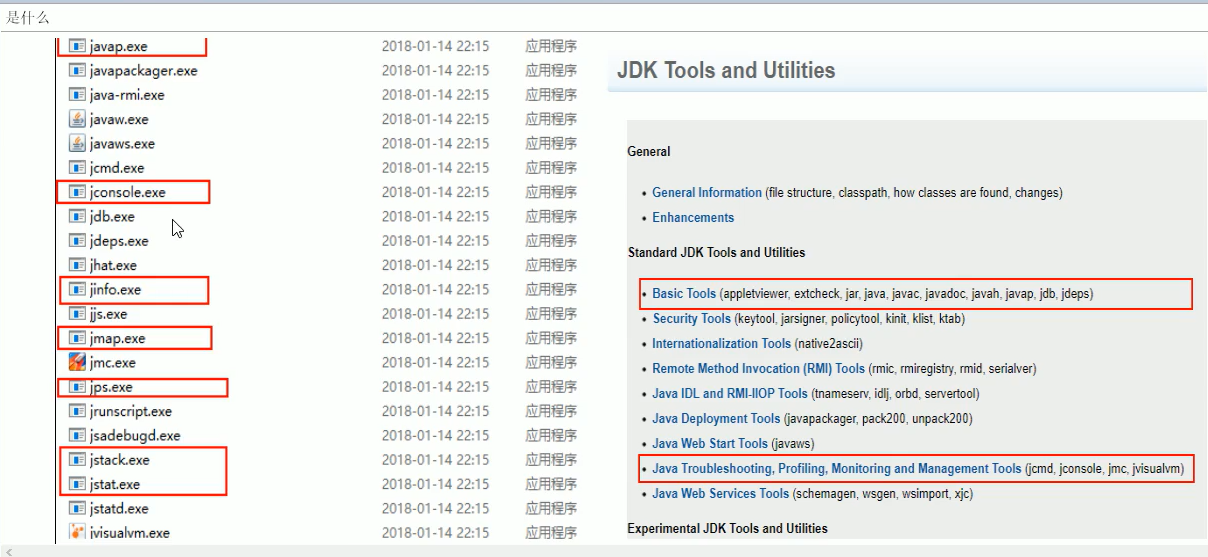1208x557 pixels.
Task: Click the jmap.exe file icon
Action: pyautogui.click(x=77, y=338)
